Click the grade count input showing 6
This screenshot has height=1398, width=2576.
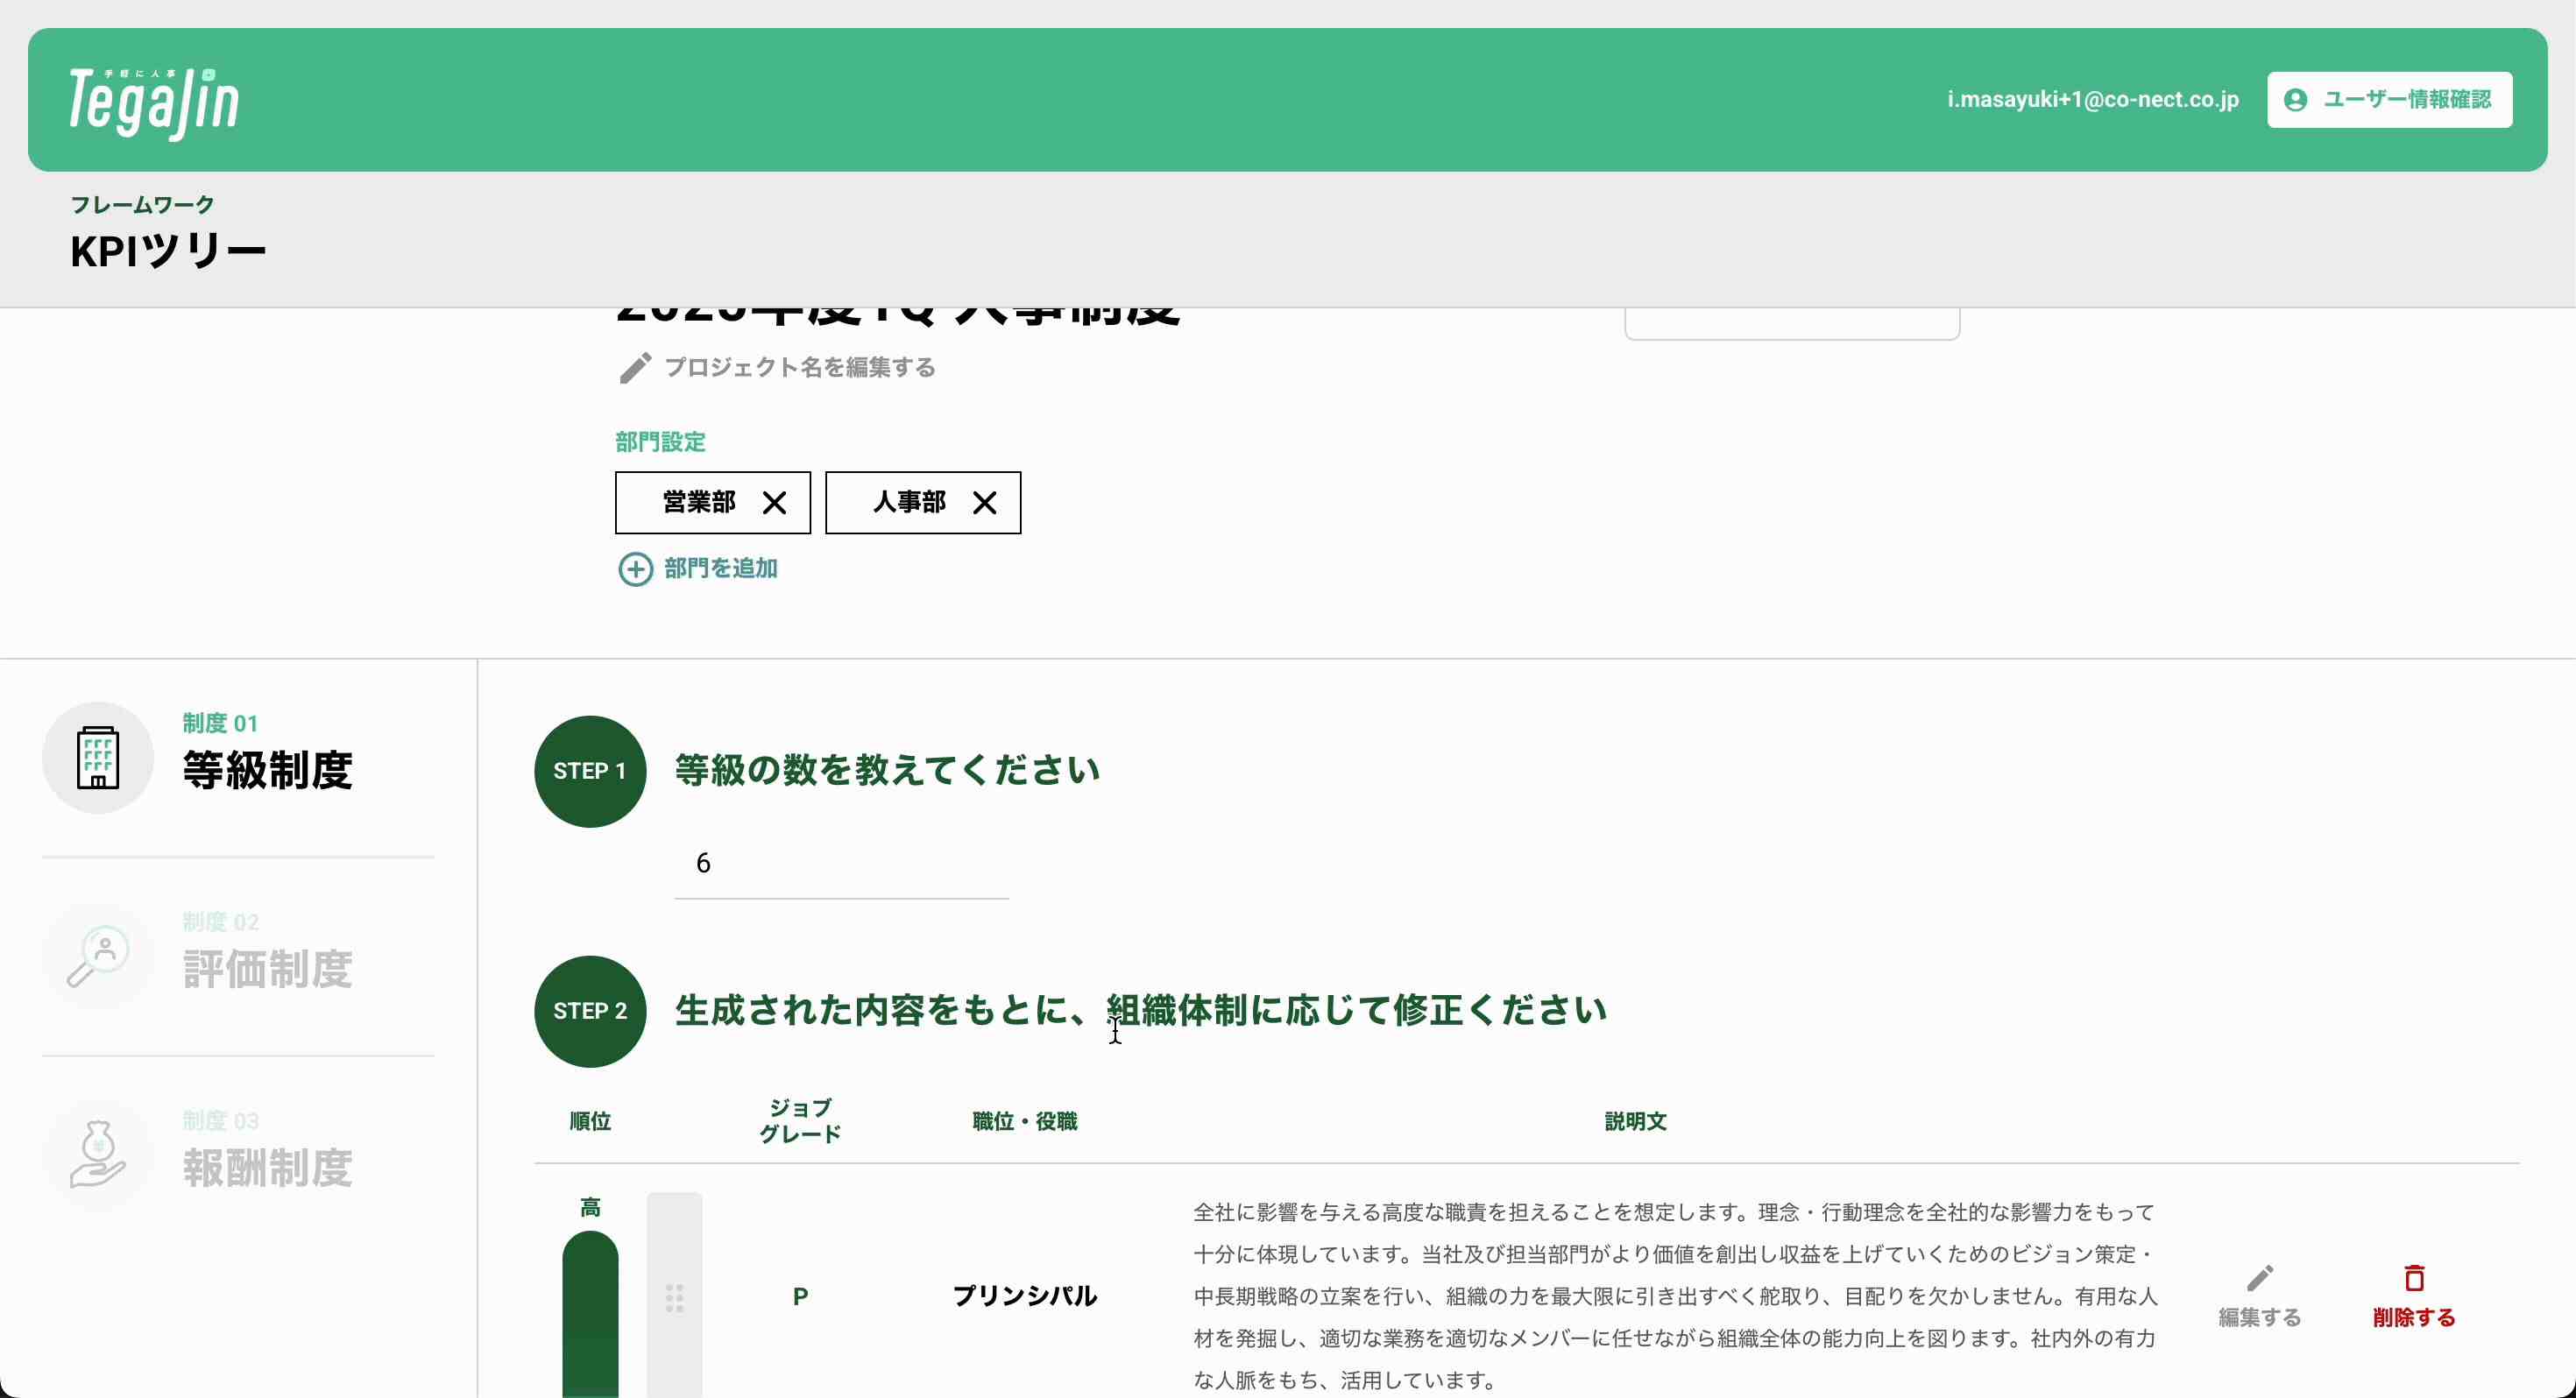pos(840,864)
